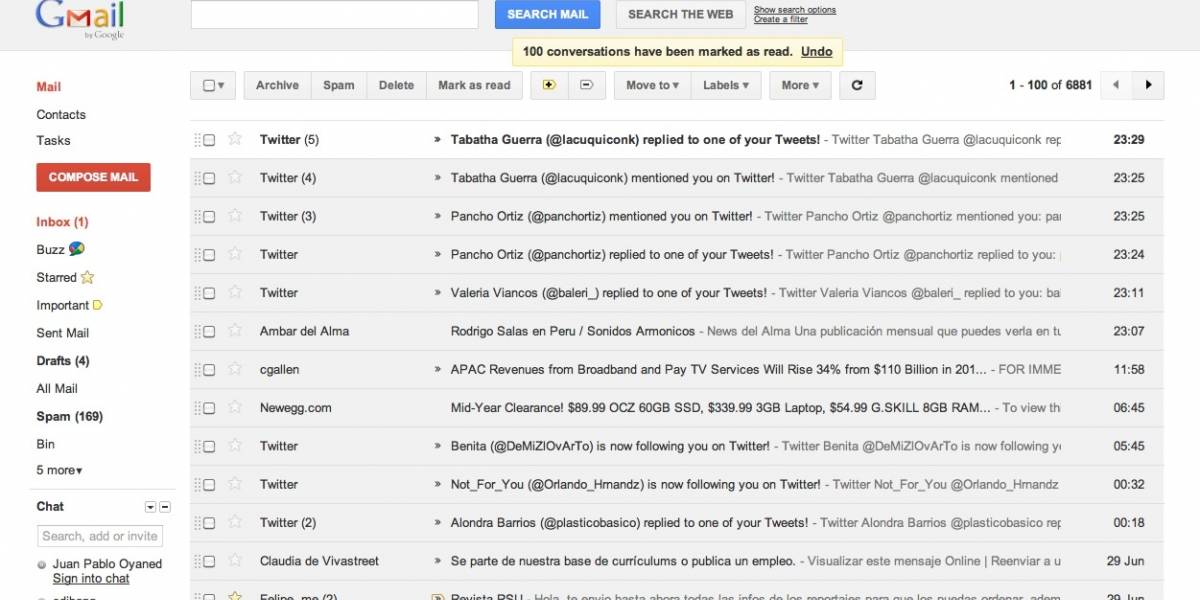Click Undo in the notification
The width and height of the screenshot is (1200, 600).
coord(817,52)
